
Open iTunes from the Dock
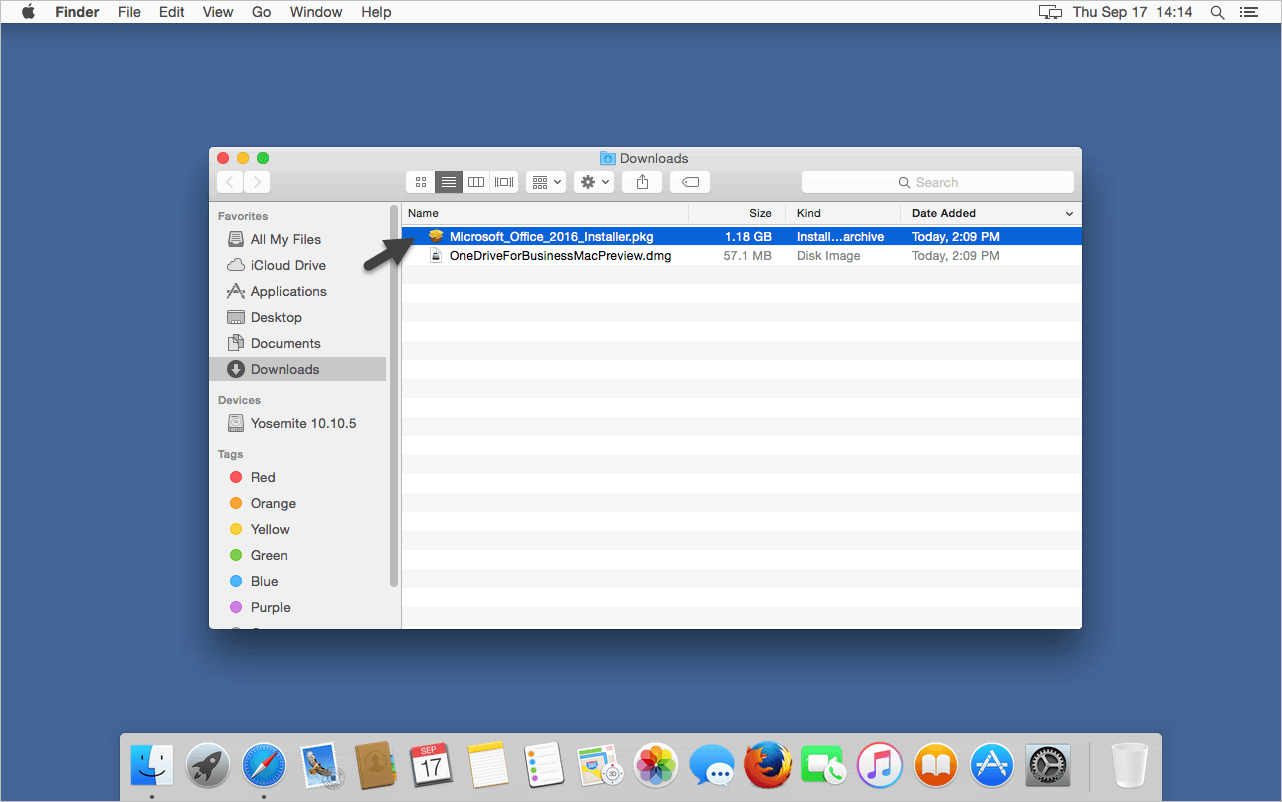point(880,767)
